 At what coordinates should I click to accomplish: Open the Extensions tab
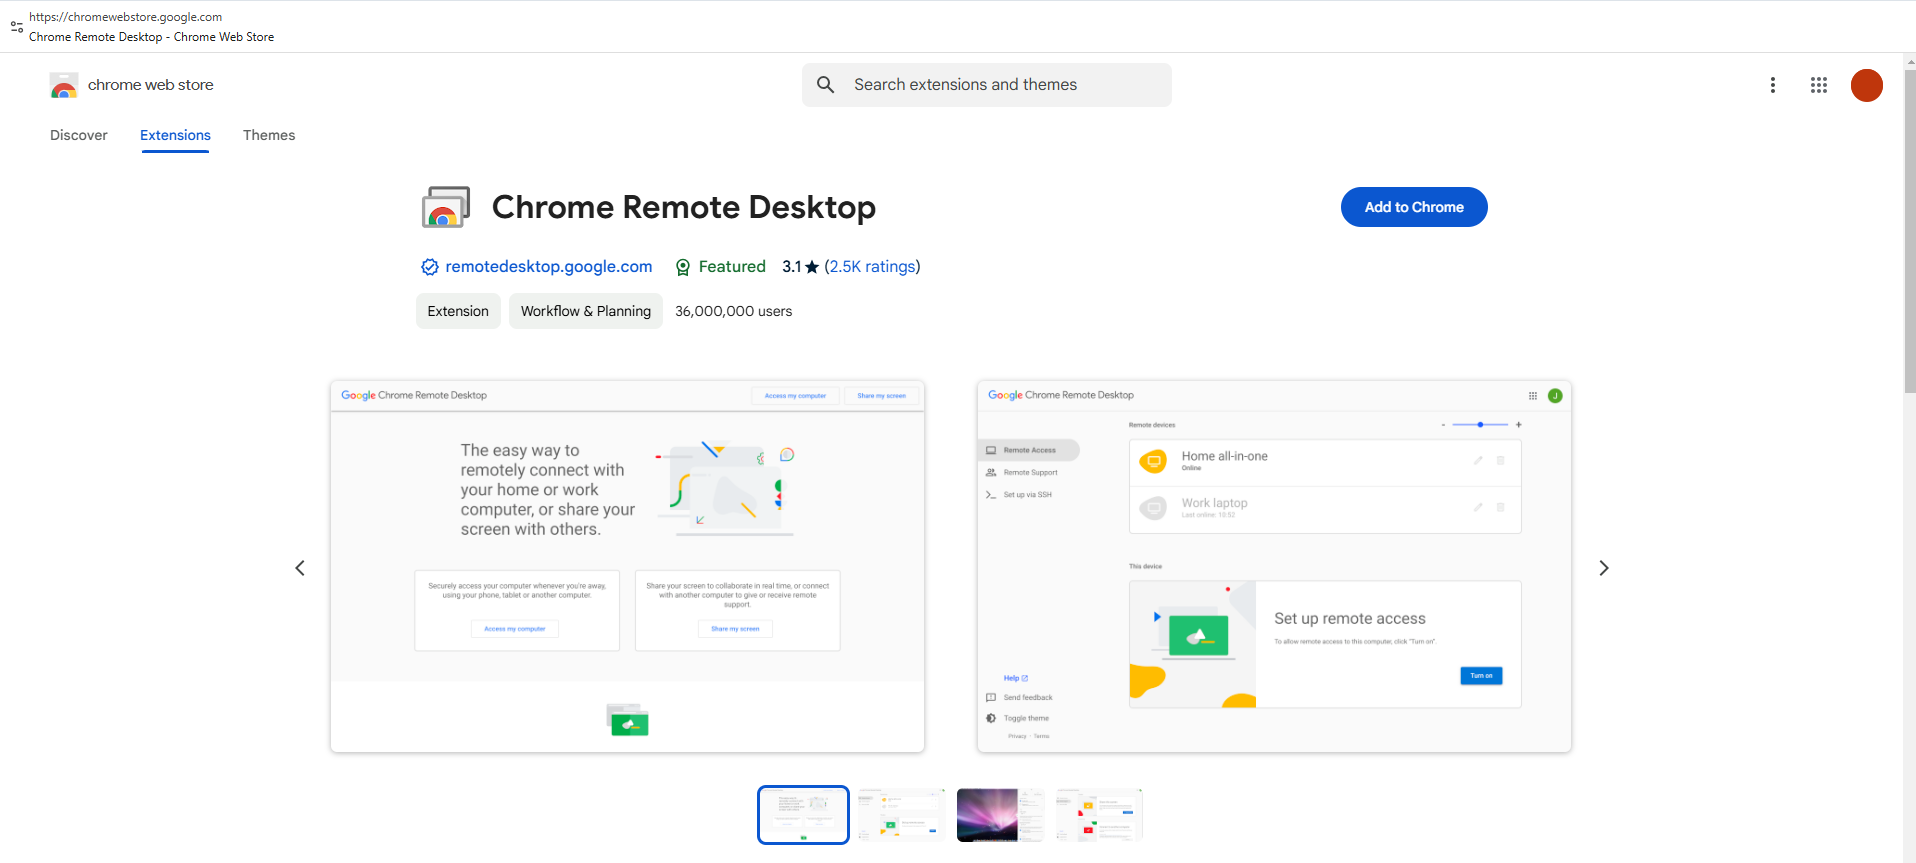(x=175, y=135)
